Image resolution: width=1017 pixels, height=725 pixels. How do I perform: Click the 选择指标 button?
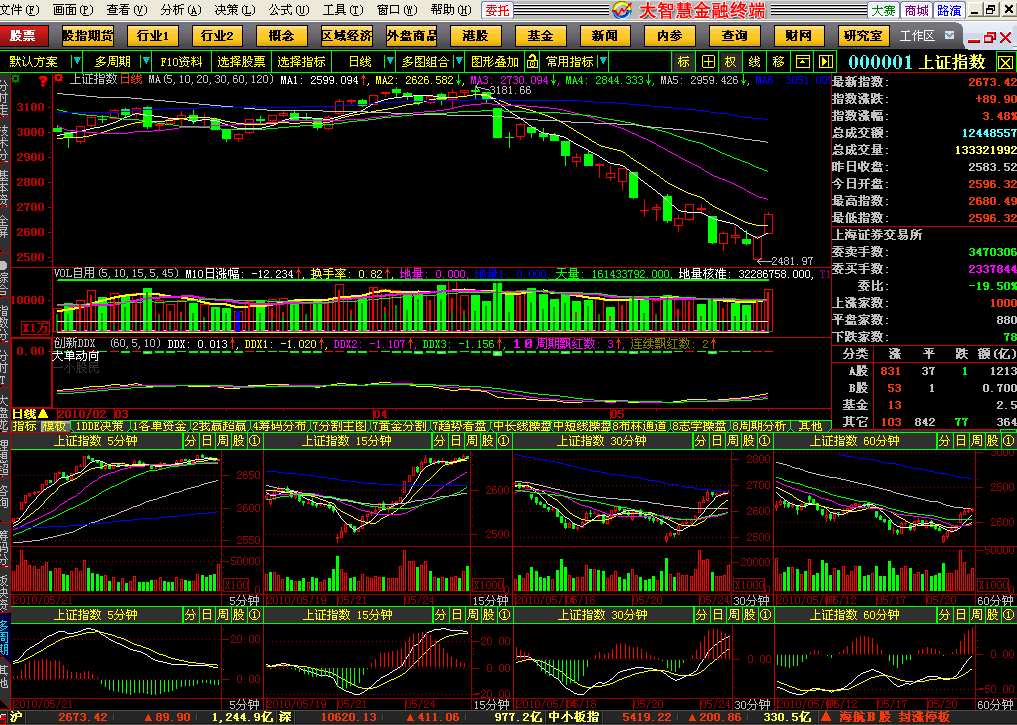coord(301,62)
